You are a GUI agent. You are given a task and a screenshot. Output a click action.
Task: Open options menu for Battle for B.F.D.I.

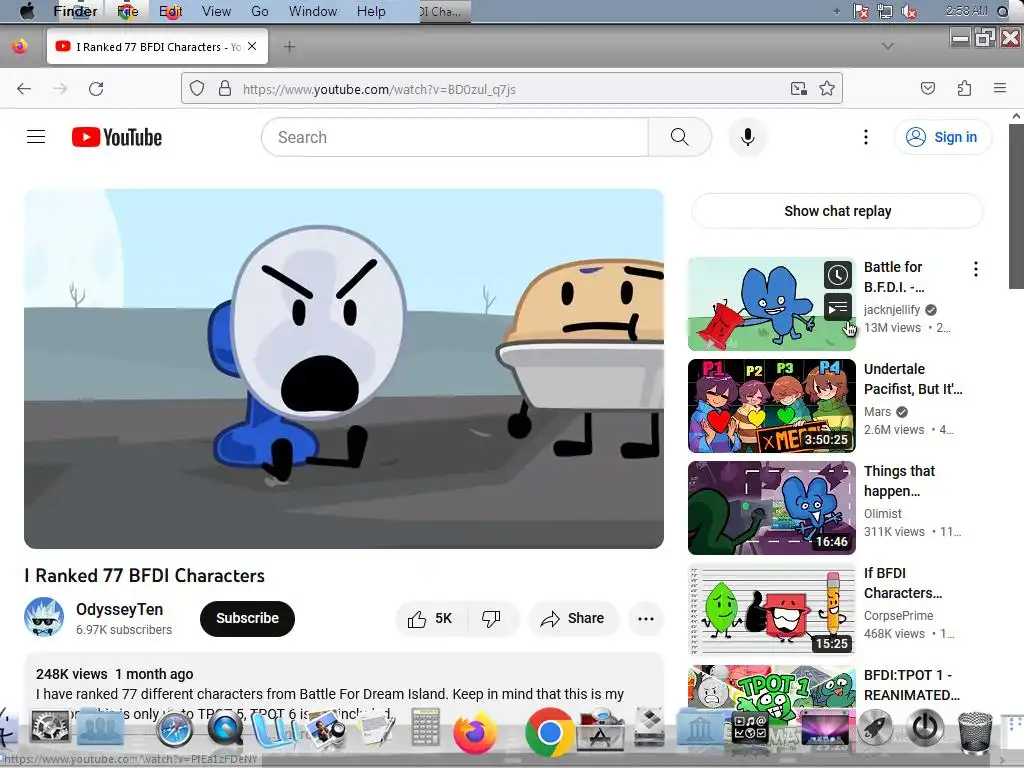click(976, 269)
